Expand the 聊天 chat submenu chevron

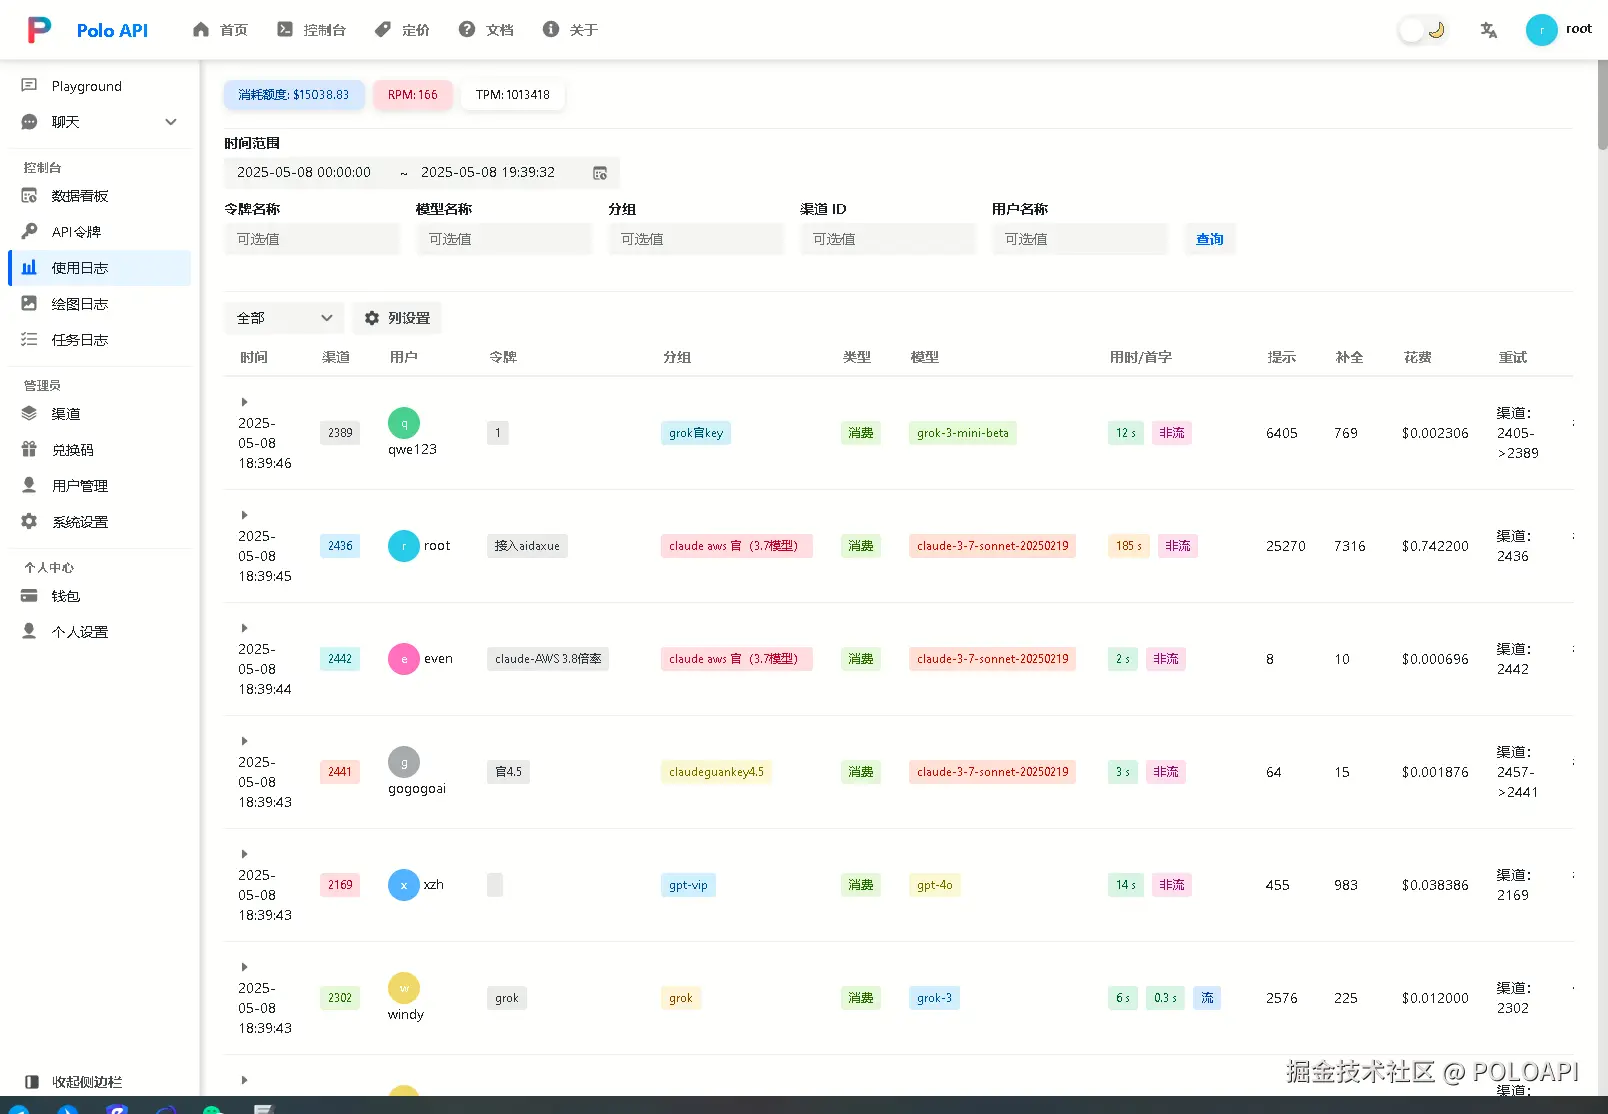(x=171, y=122)
